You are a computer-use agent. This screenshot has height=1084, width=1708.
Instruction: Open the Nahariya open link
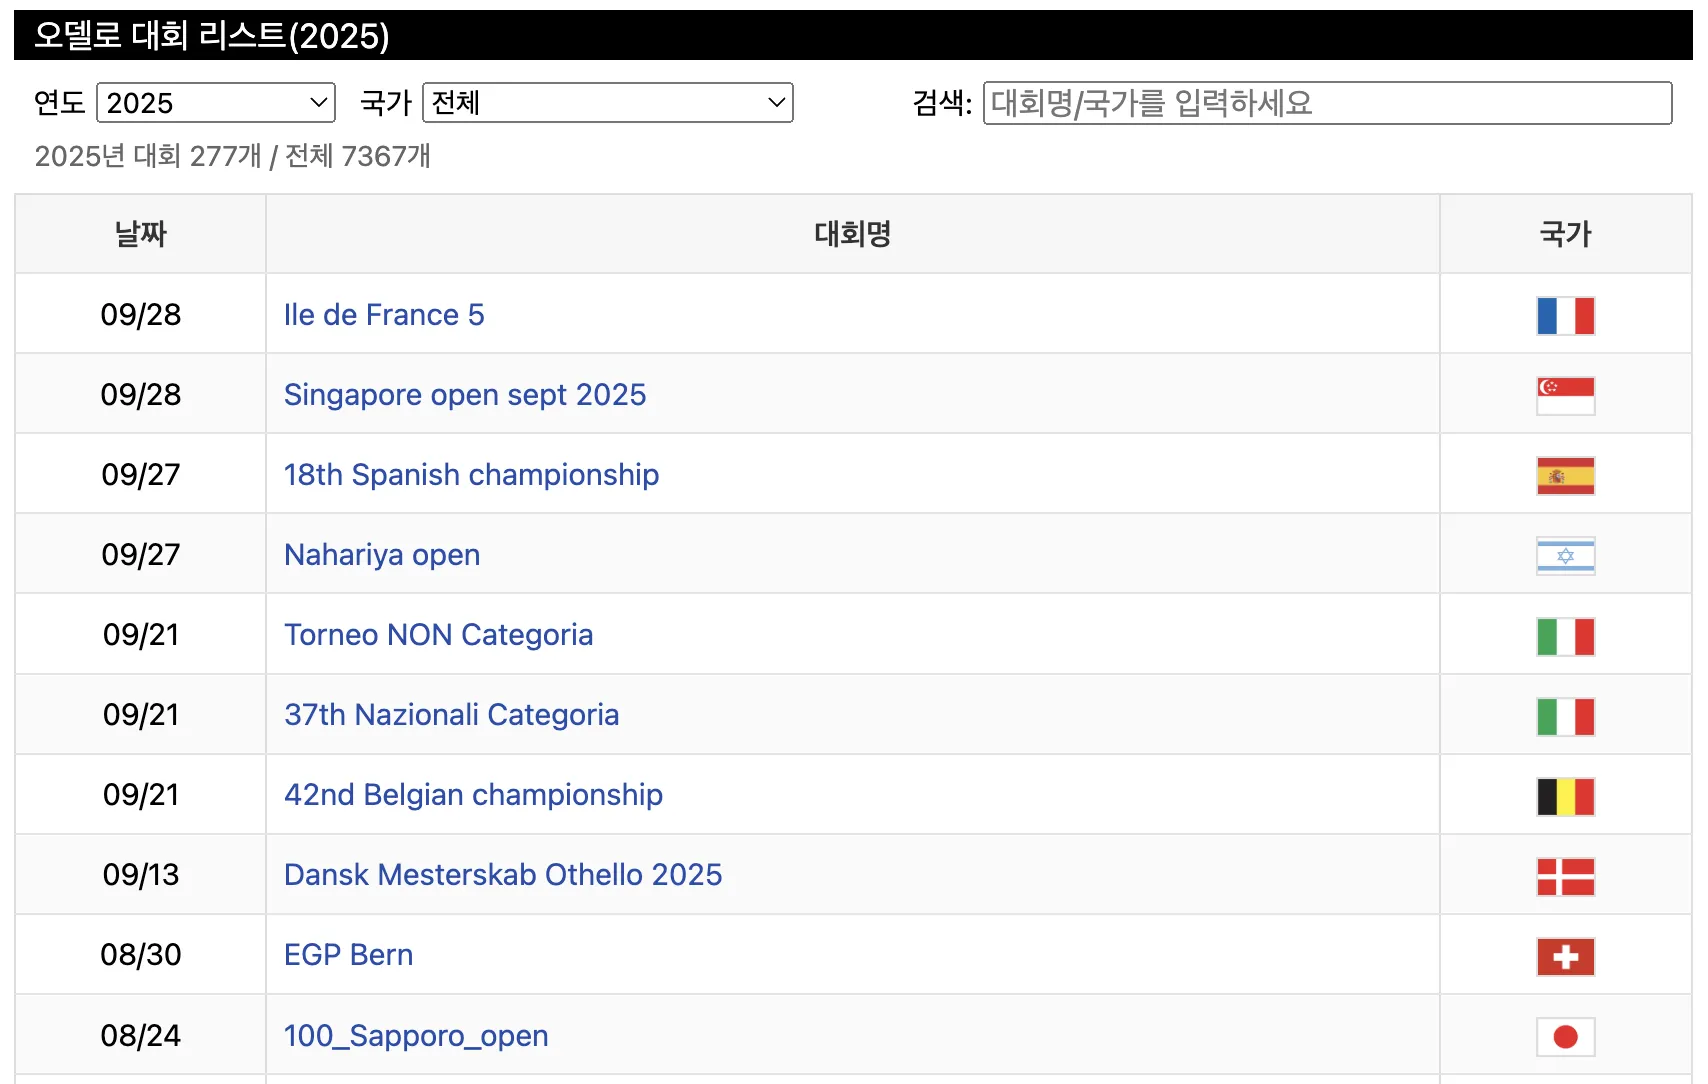(x=382, y=555)
